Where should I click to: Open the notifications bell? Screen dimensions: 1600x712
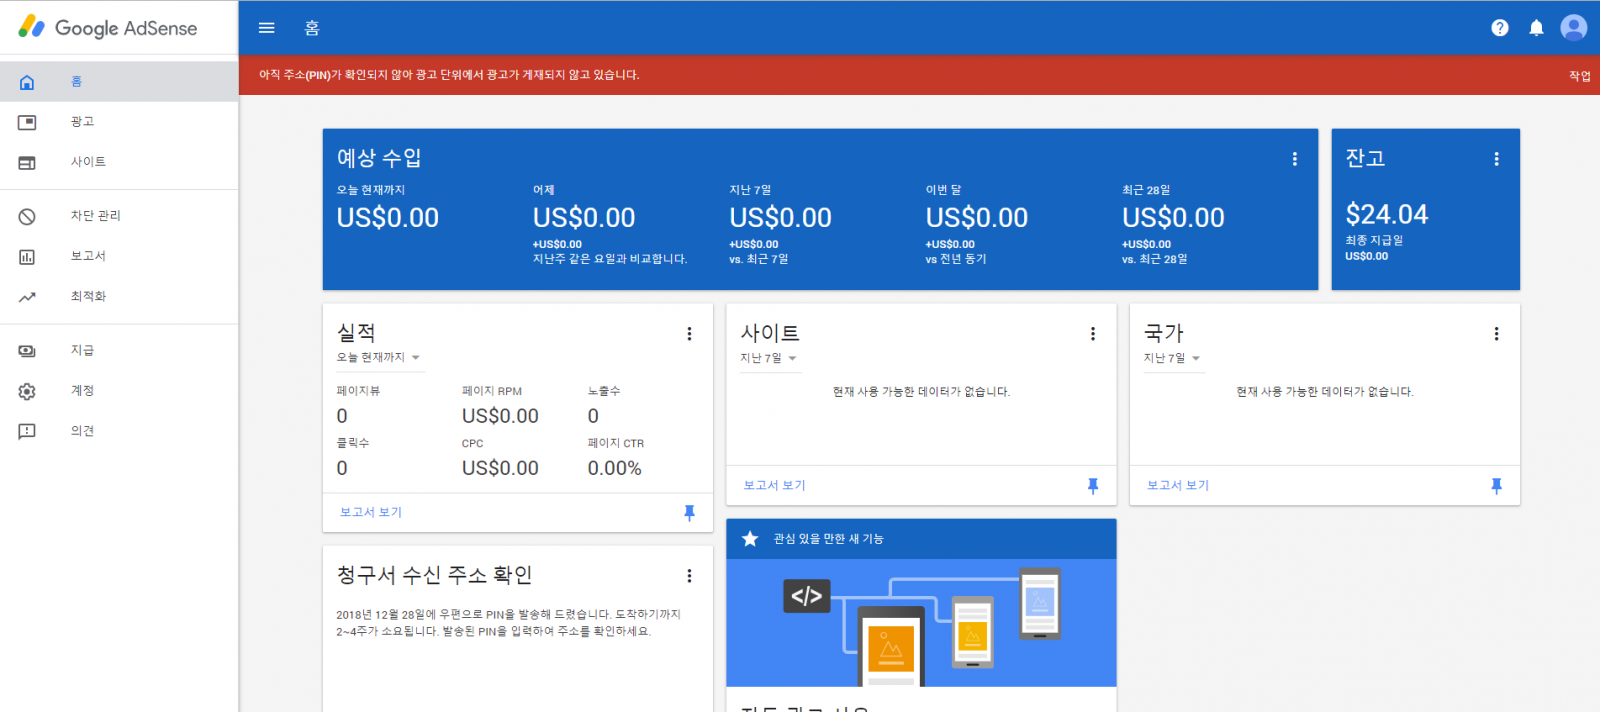1536,28
